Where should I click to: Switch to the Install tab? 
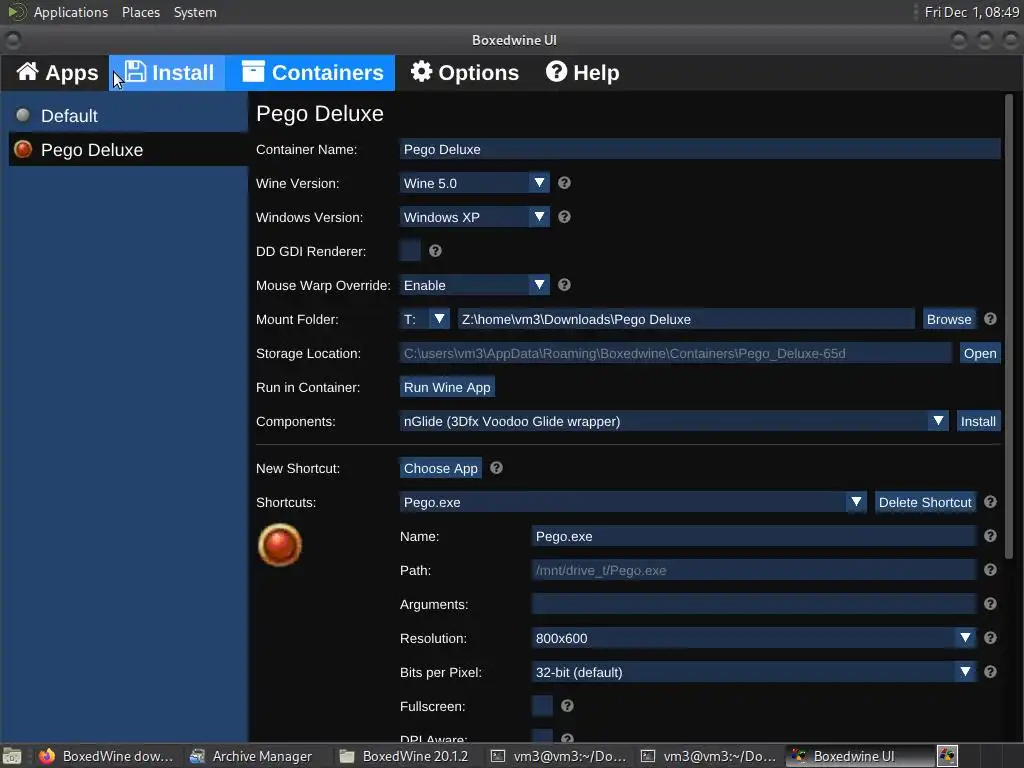[168, 72]
